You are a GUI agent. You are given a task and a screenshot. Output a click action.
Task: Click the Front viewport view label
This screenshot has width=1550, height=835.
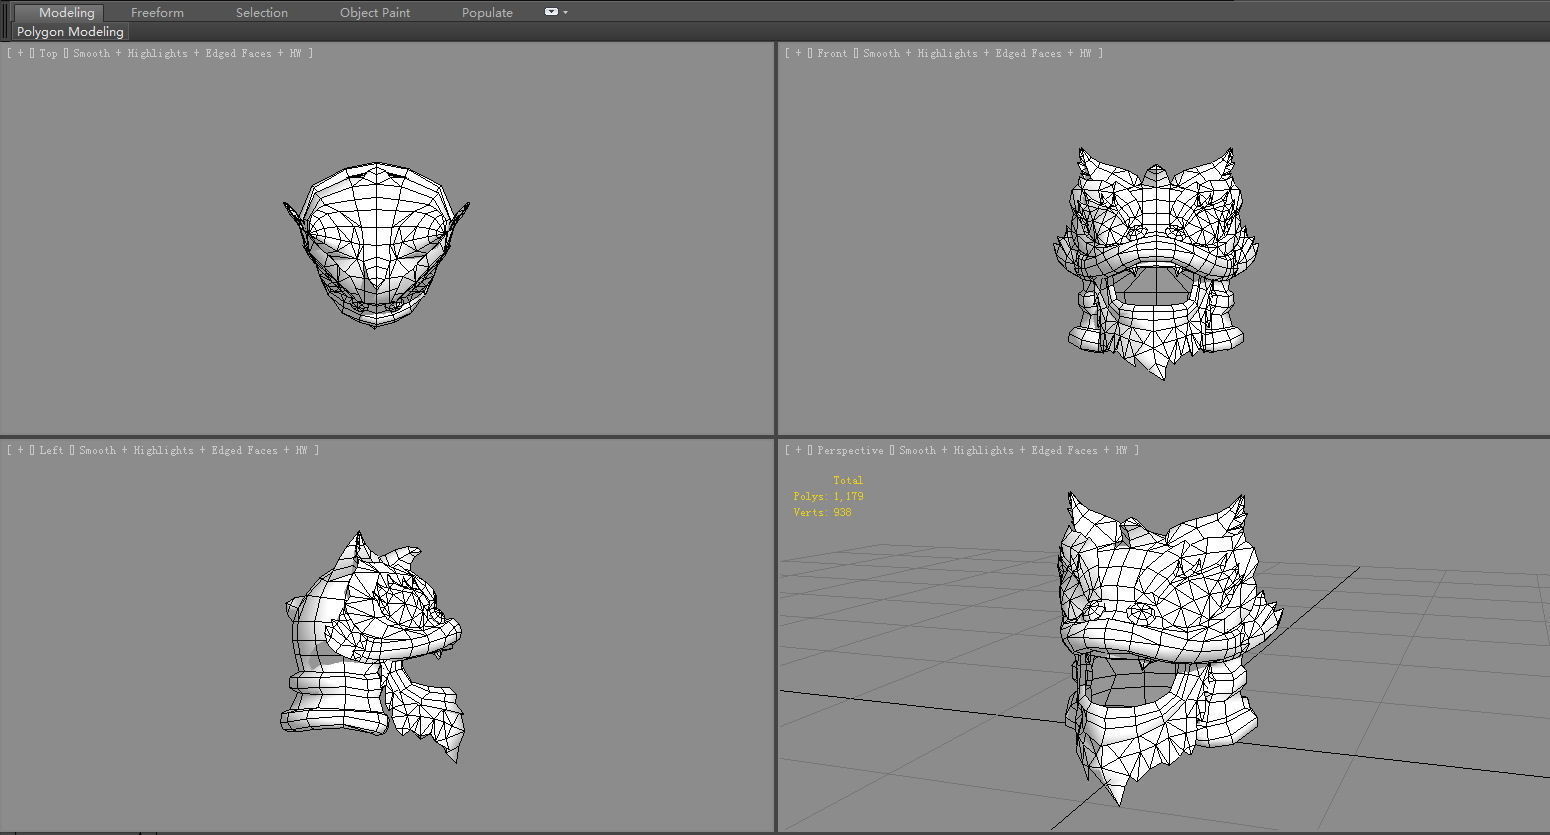click(x=832, y=53)
